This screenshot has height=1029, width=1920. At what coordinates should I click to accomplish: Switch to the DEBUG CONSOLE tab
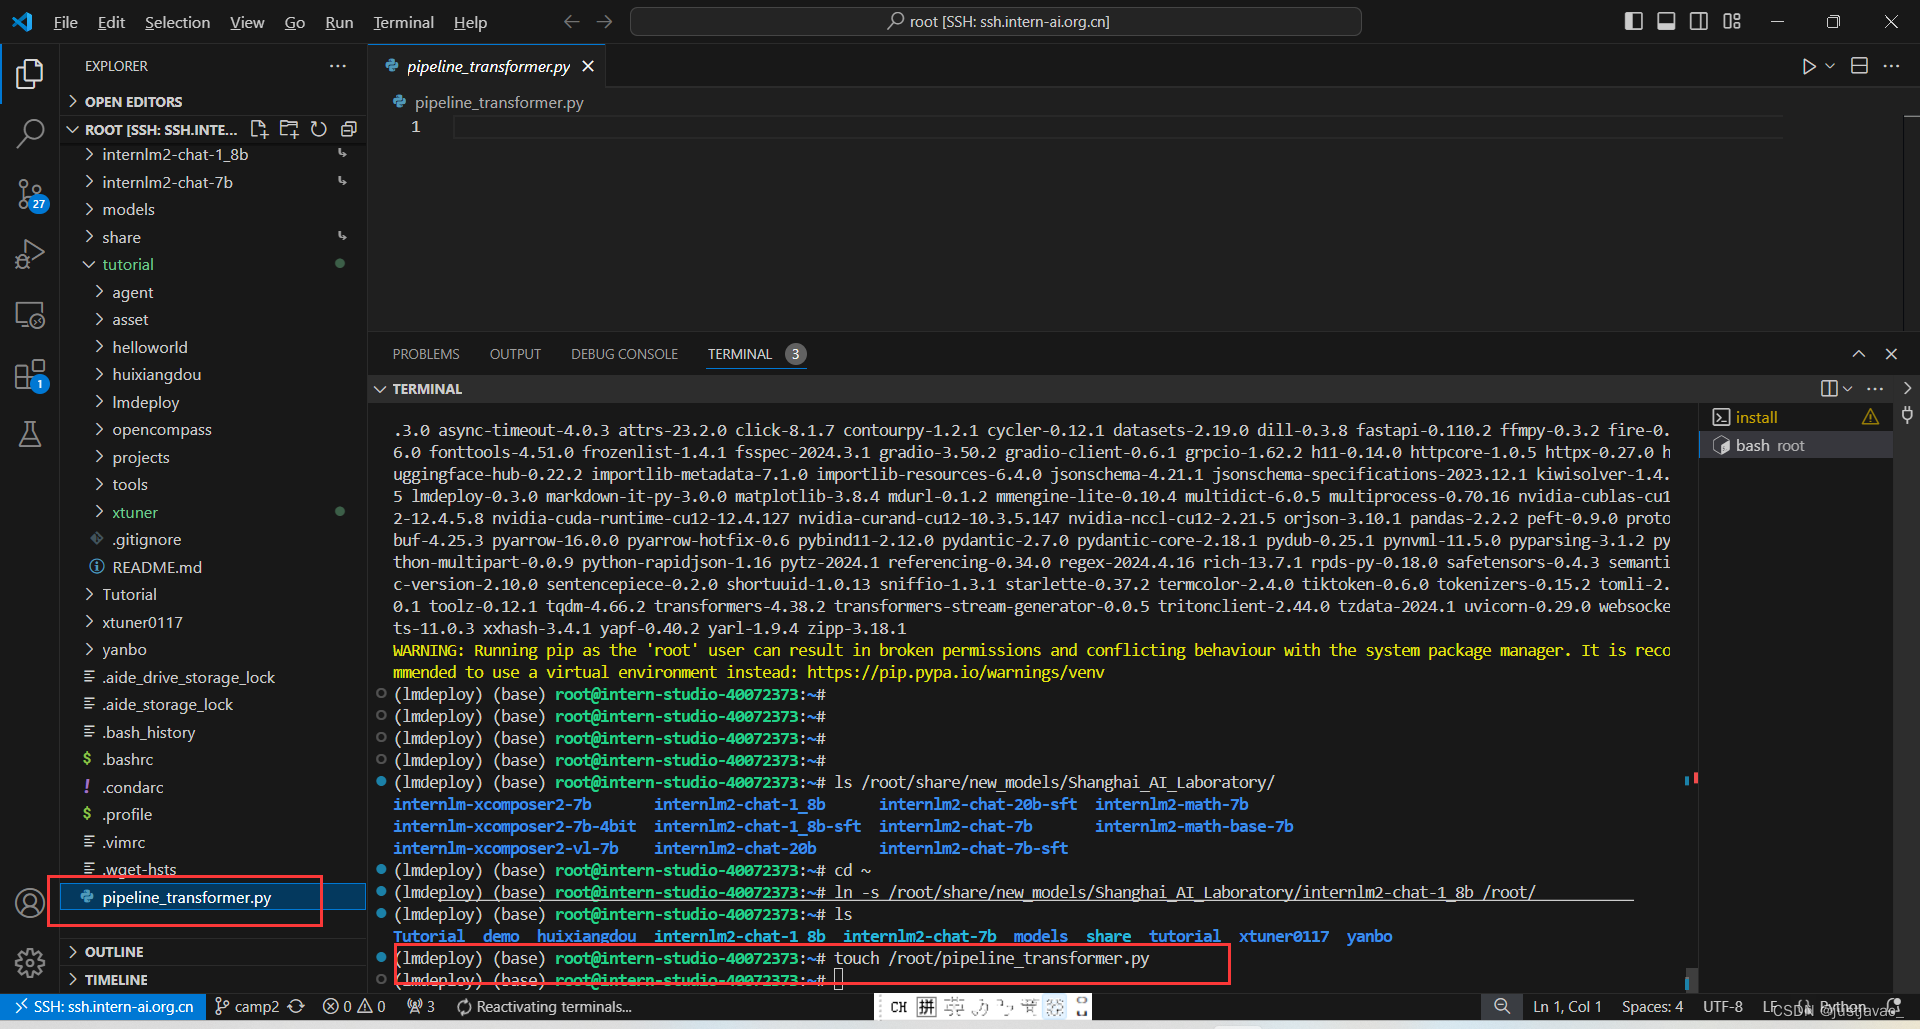(x=624, y=353)
